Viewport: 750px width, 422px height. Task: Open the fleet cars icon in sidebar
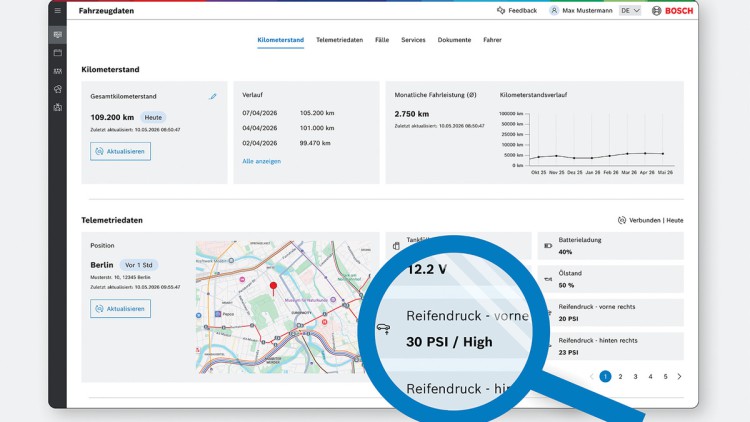pyautogui.click(x=58, y=71)
